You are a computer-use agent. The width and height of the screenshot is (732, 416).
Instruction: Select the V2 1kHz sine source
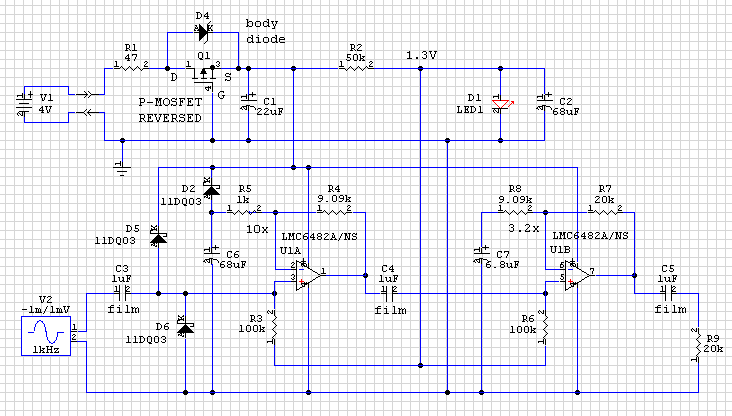tap(46, 336)
